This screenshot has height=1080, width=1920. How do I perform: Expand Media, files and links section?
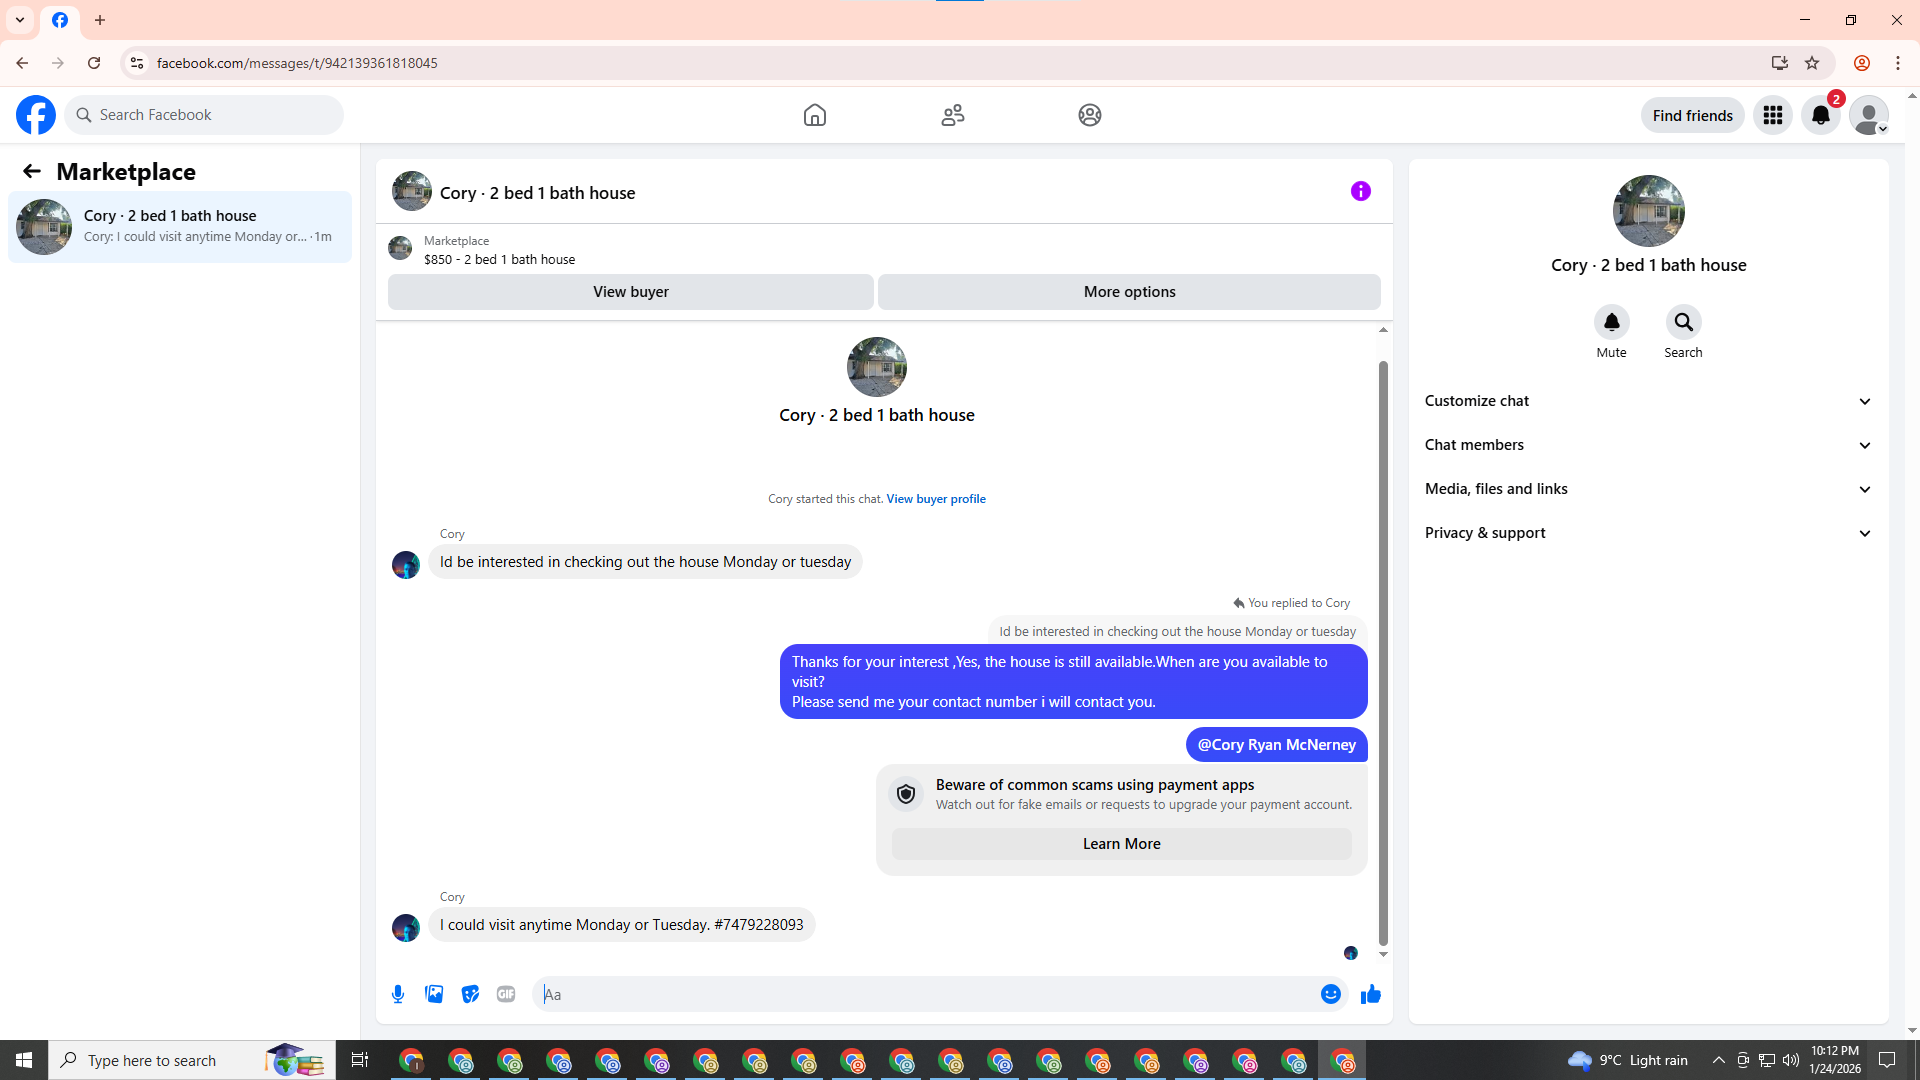(x=1647, y=489)
